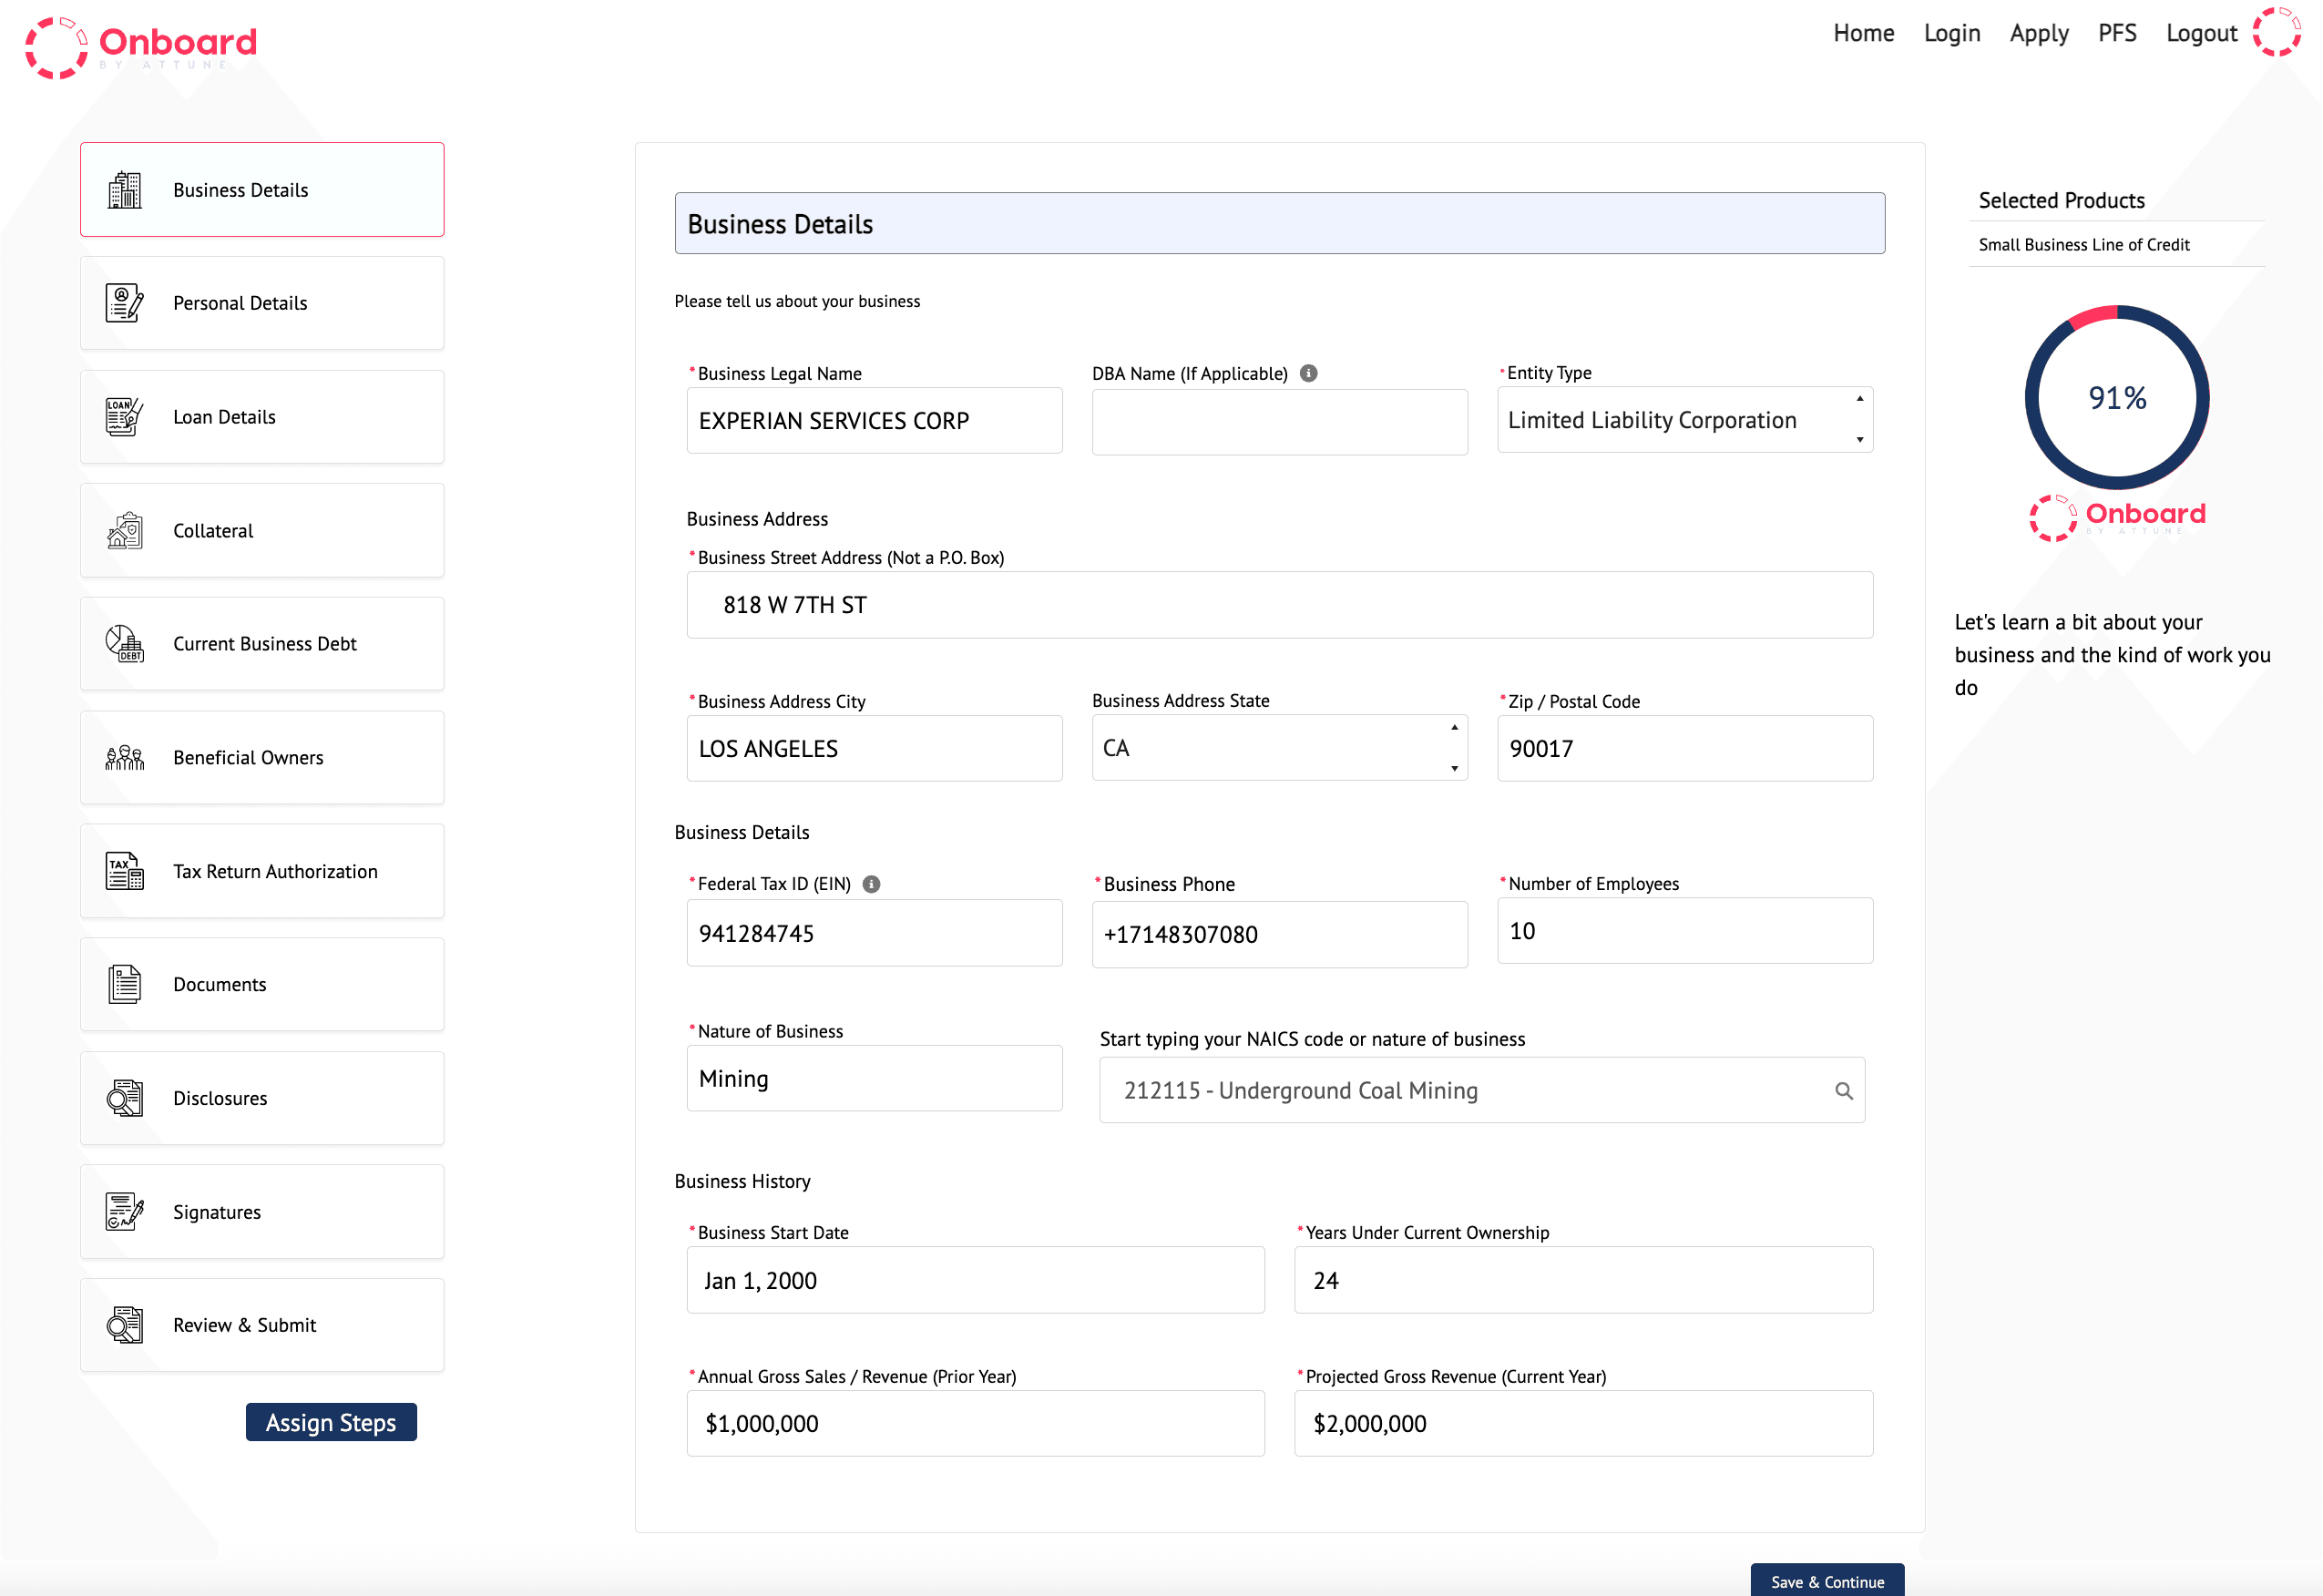The height and width of the screenshot is (1596, 2323).
Task: Click the Federal Tax ID field
Action: [x=874, y=933]
